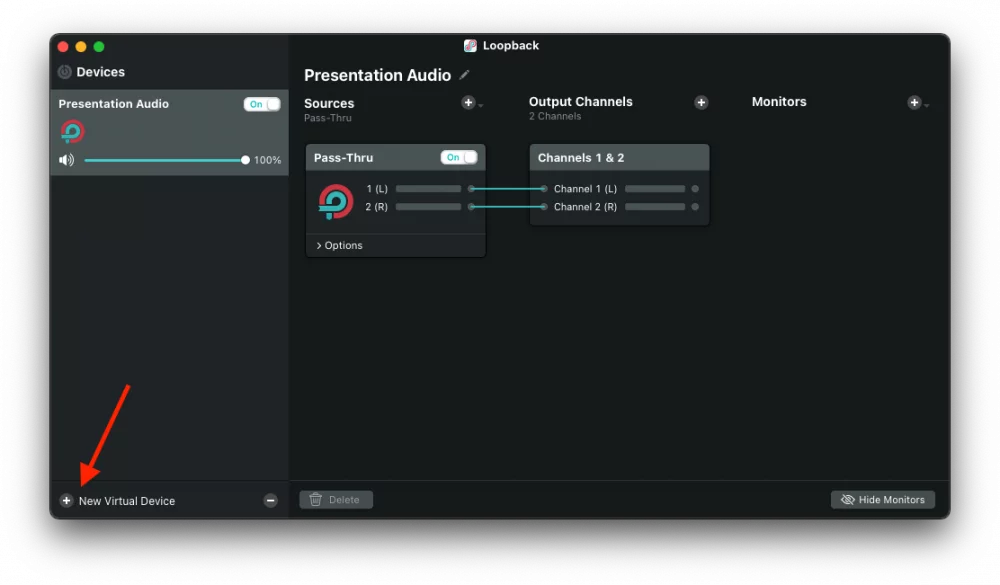Click the Pass-Thru 1 (L) output connector dot
The height and width of the screenshot is (585, 1000).
click(471, 189)
